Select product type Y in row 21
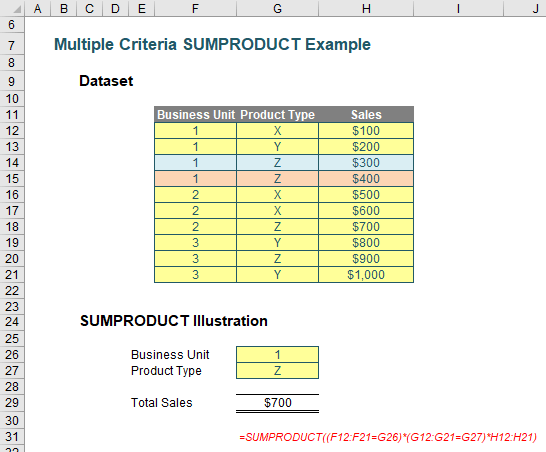This screenshot has width=546, height=452. [278, 275]
